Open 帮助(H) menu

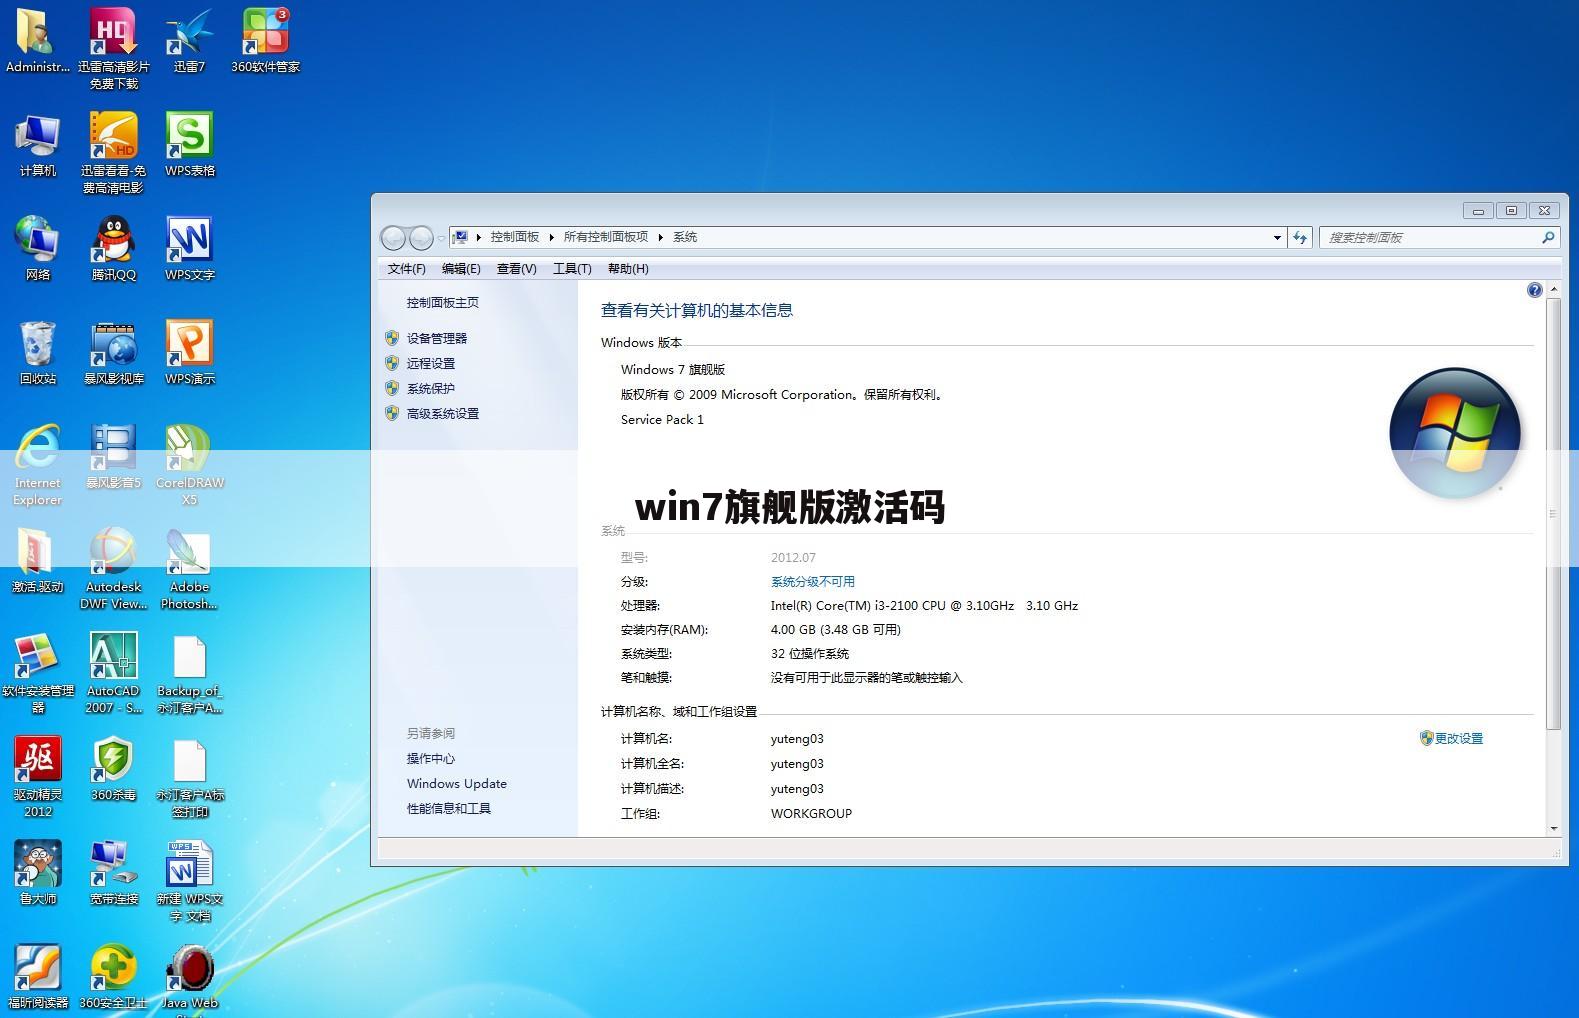click(x=627, y=268)
